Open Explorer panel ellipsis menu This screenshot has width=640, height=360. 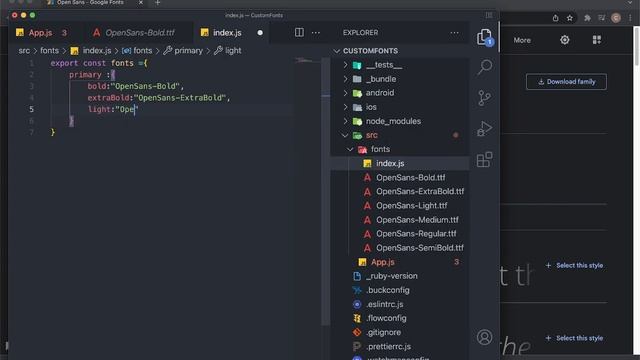[454, 33]
